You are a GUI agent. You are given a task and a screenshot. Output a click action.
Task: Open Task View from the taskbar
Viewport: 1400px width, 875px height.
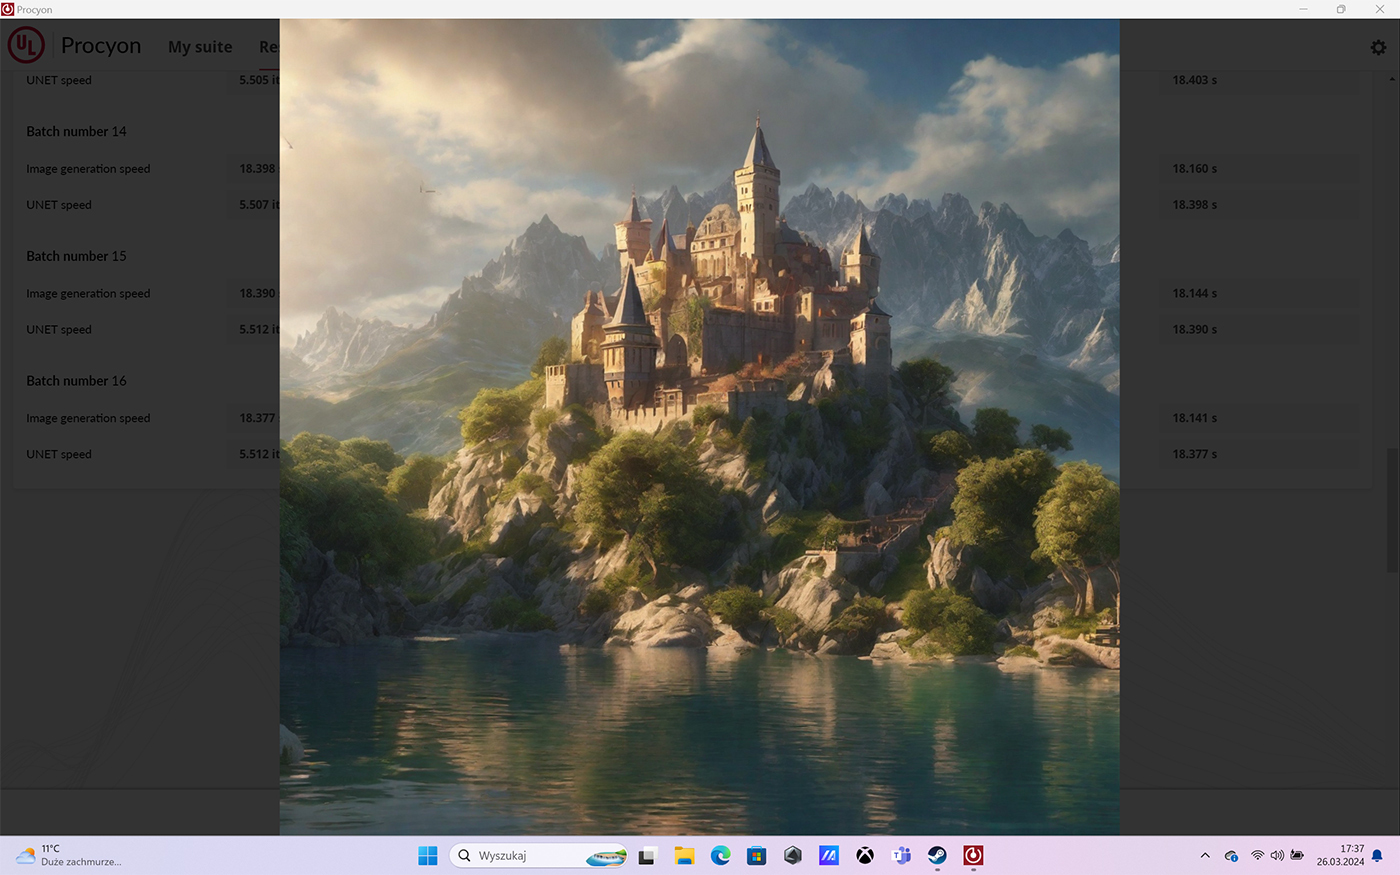click(x=647, y=856)
